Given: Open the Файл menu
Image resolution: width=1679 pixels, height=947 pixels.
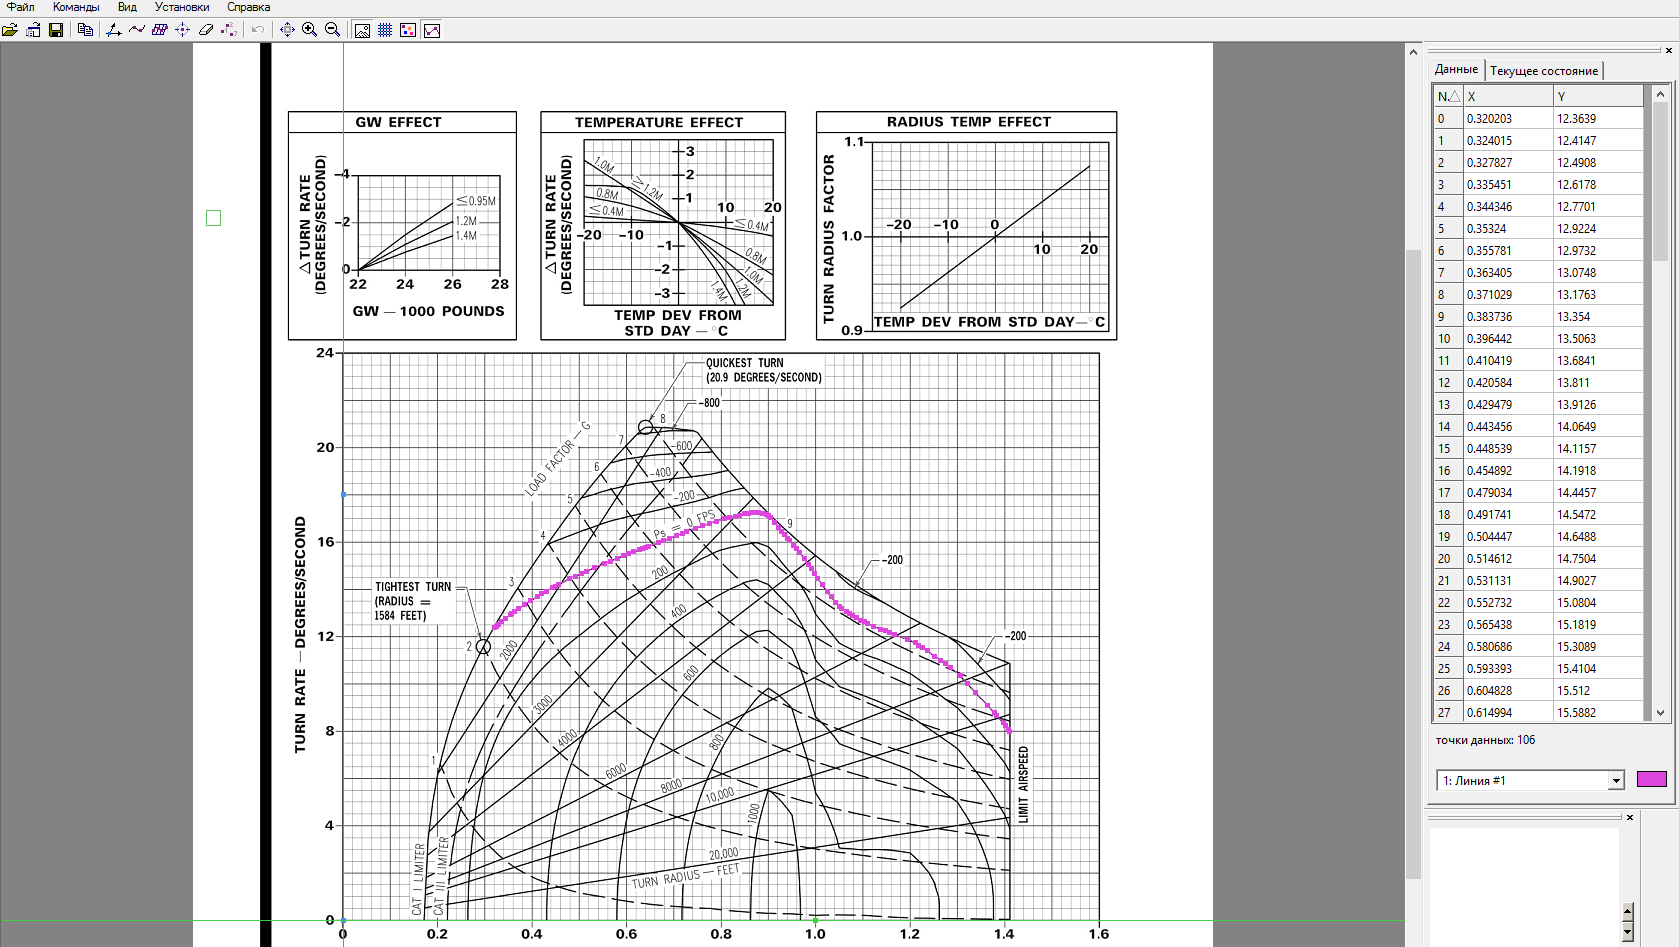Looking at the screenshot, I should (21, 7).
